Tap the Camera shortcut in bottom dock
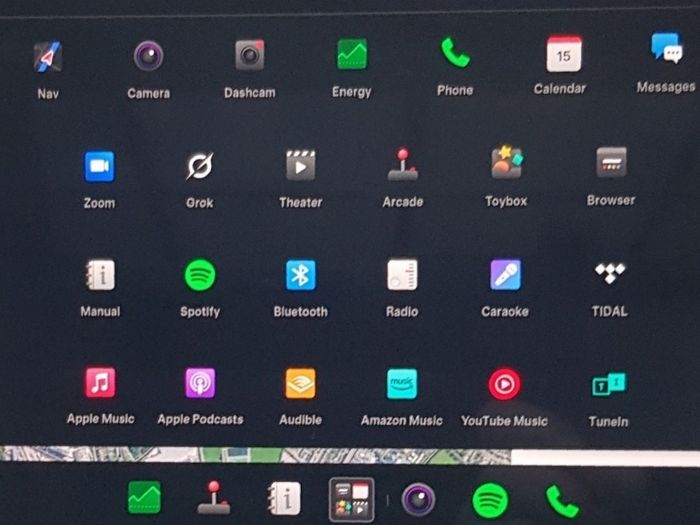 coord(418,500)
